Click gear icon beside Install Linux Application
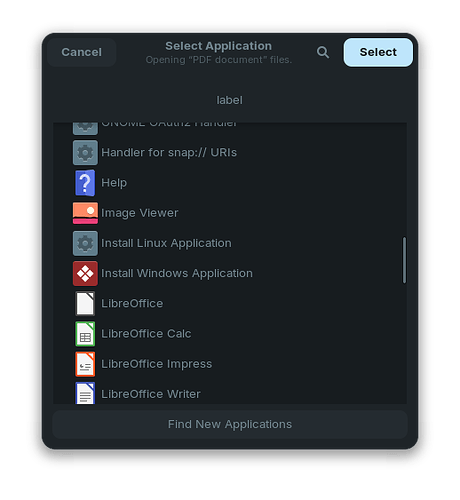The width and height of the screenshot is (460, 500). point(85,243)
